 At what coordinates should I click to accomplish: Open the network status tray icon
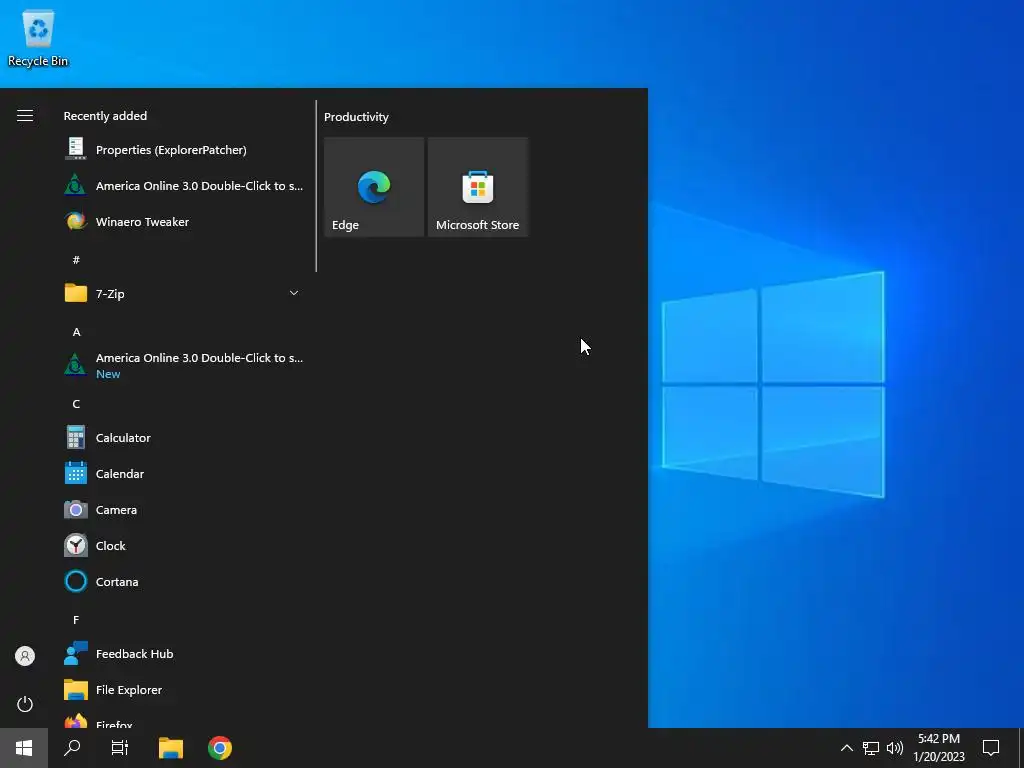pyautogui.click(x=871, y=748)
